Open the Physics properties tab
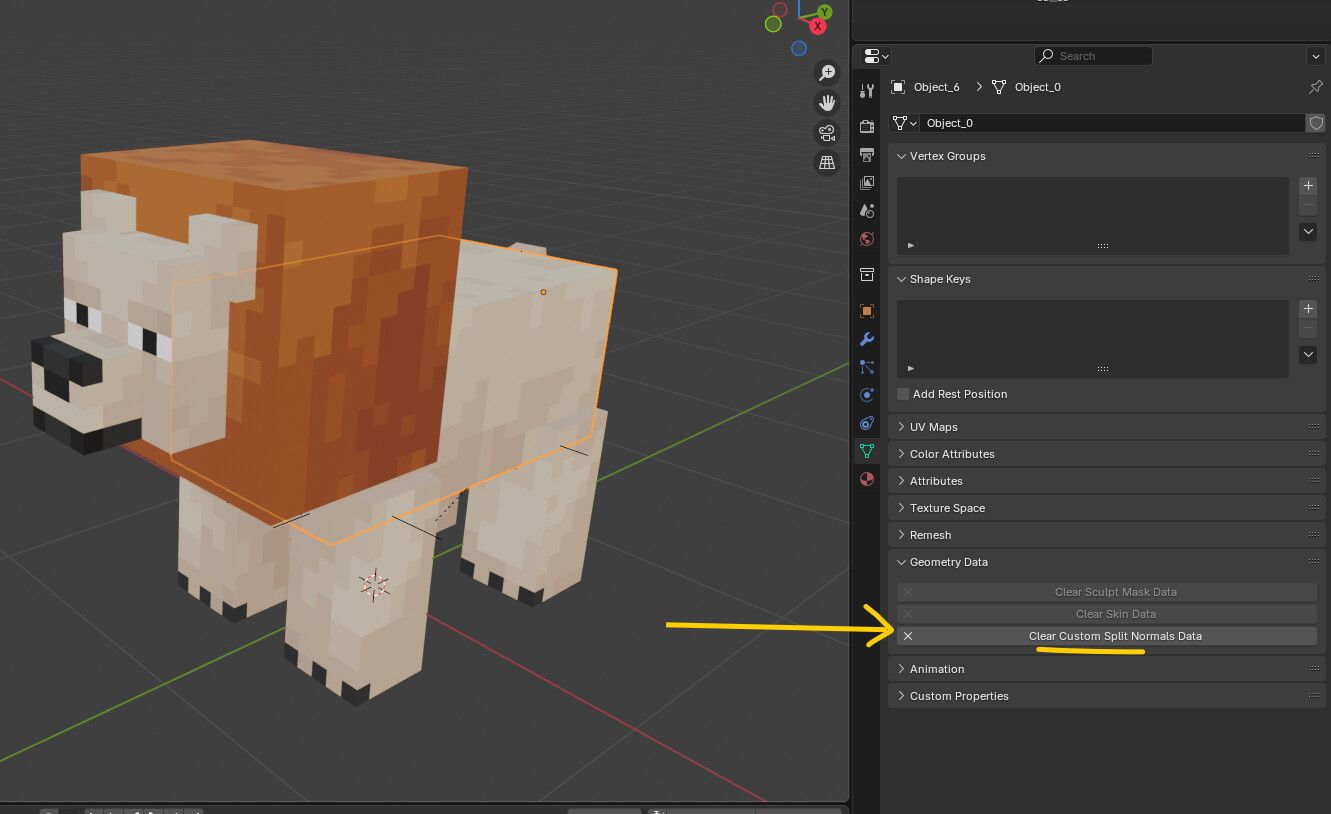The height and width of the screenshot is (814, 1331). pos(867,395)
